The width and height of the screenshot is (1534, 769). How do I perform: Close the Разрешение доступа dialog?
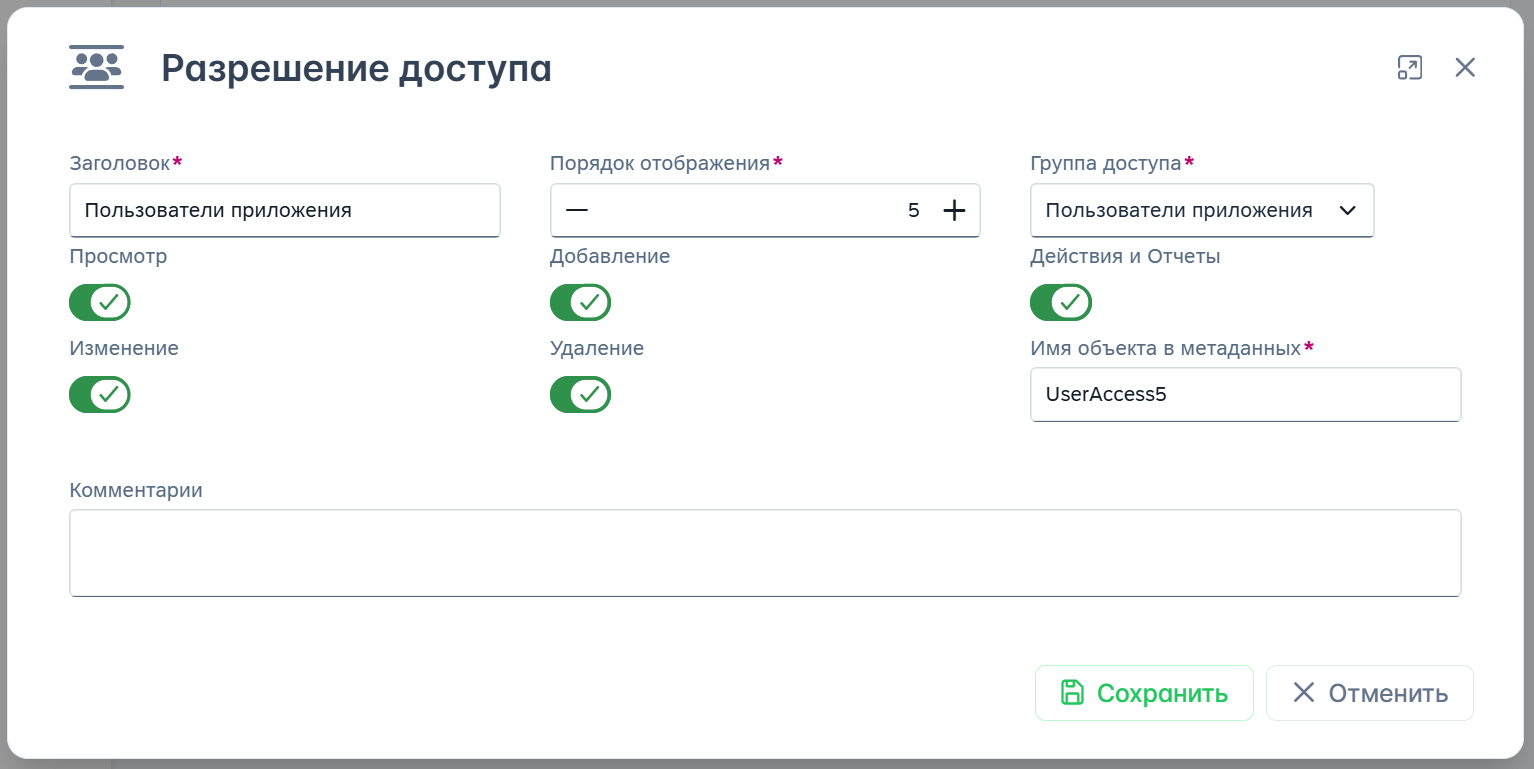click(1464, 67)
